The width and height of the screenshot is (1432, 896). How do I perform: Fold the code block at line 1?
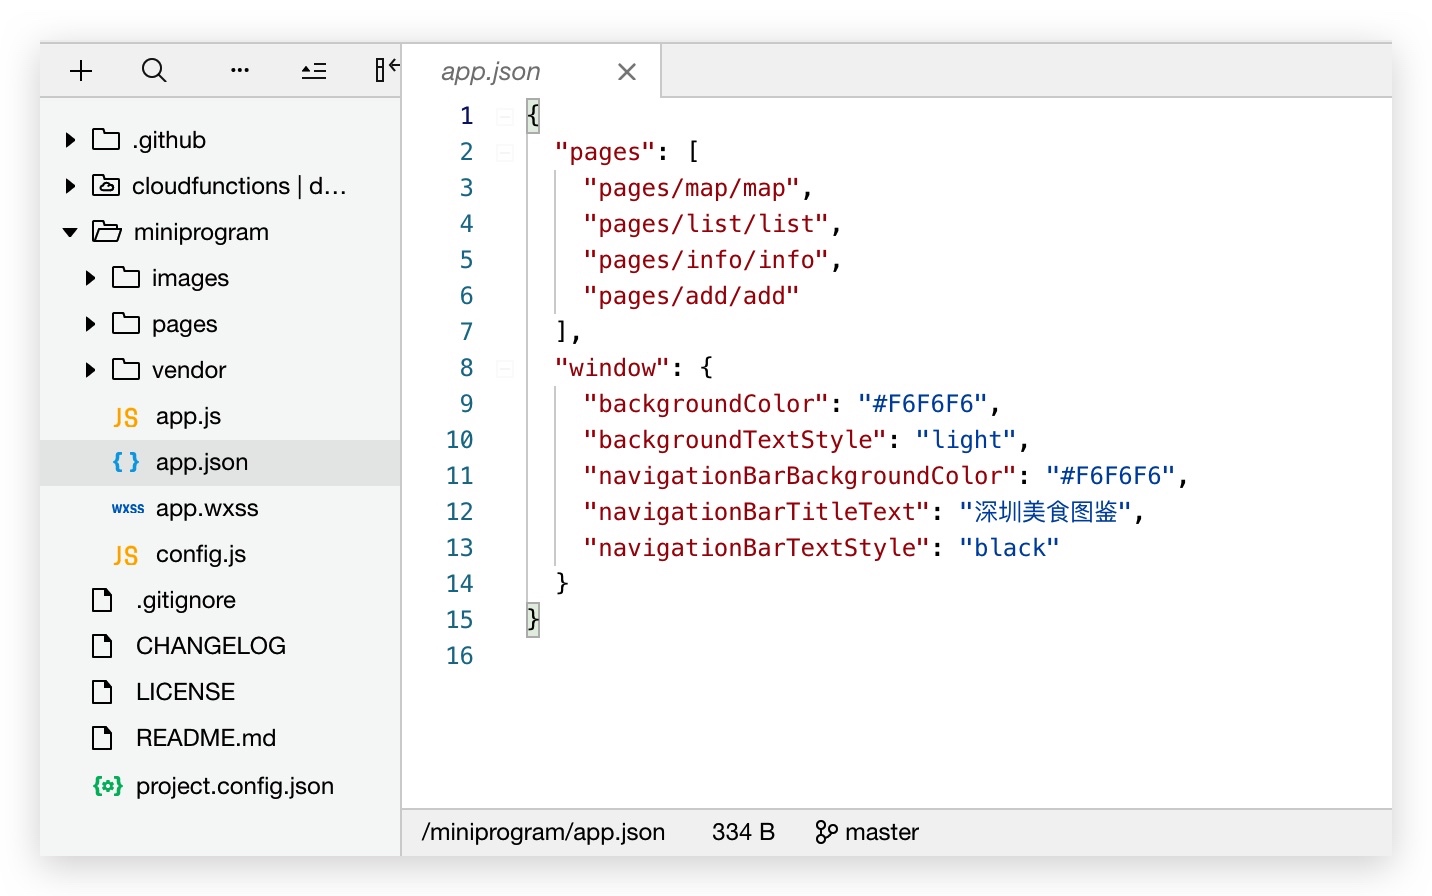coord(505,116)
